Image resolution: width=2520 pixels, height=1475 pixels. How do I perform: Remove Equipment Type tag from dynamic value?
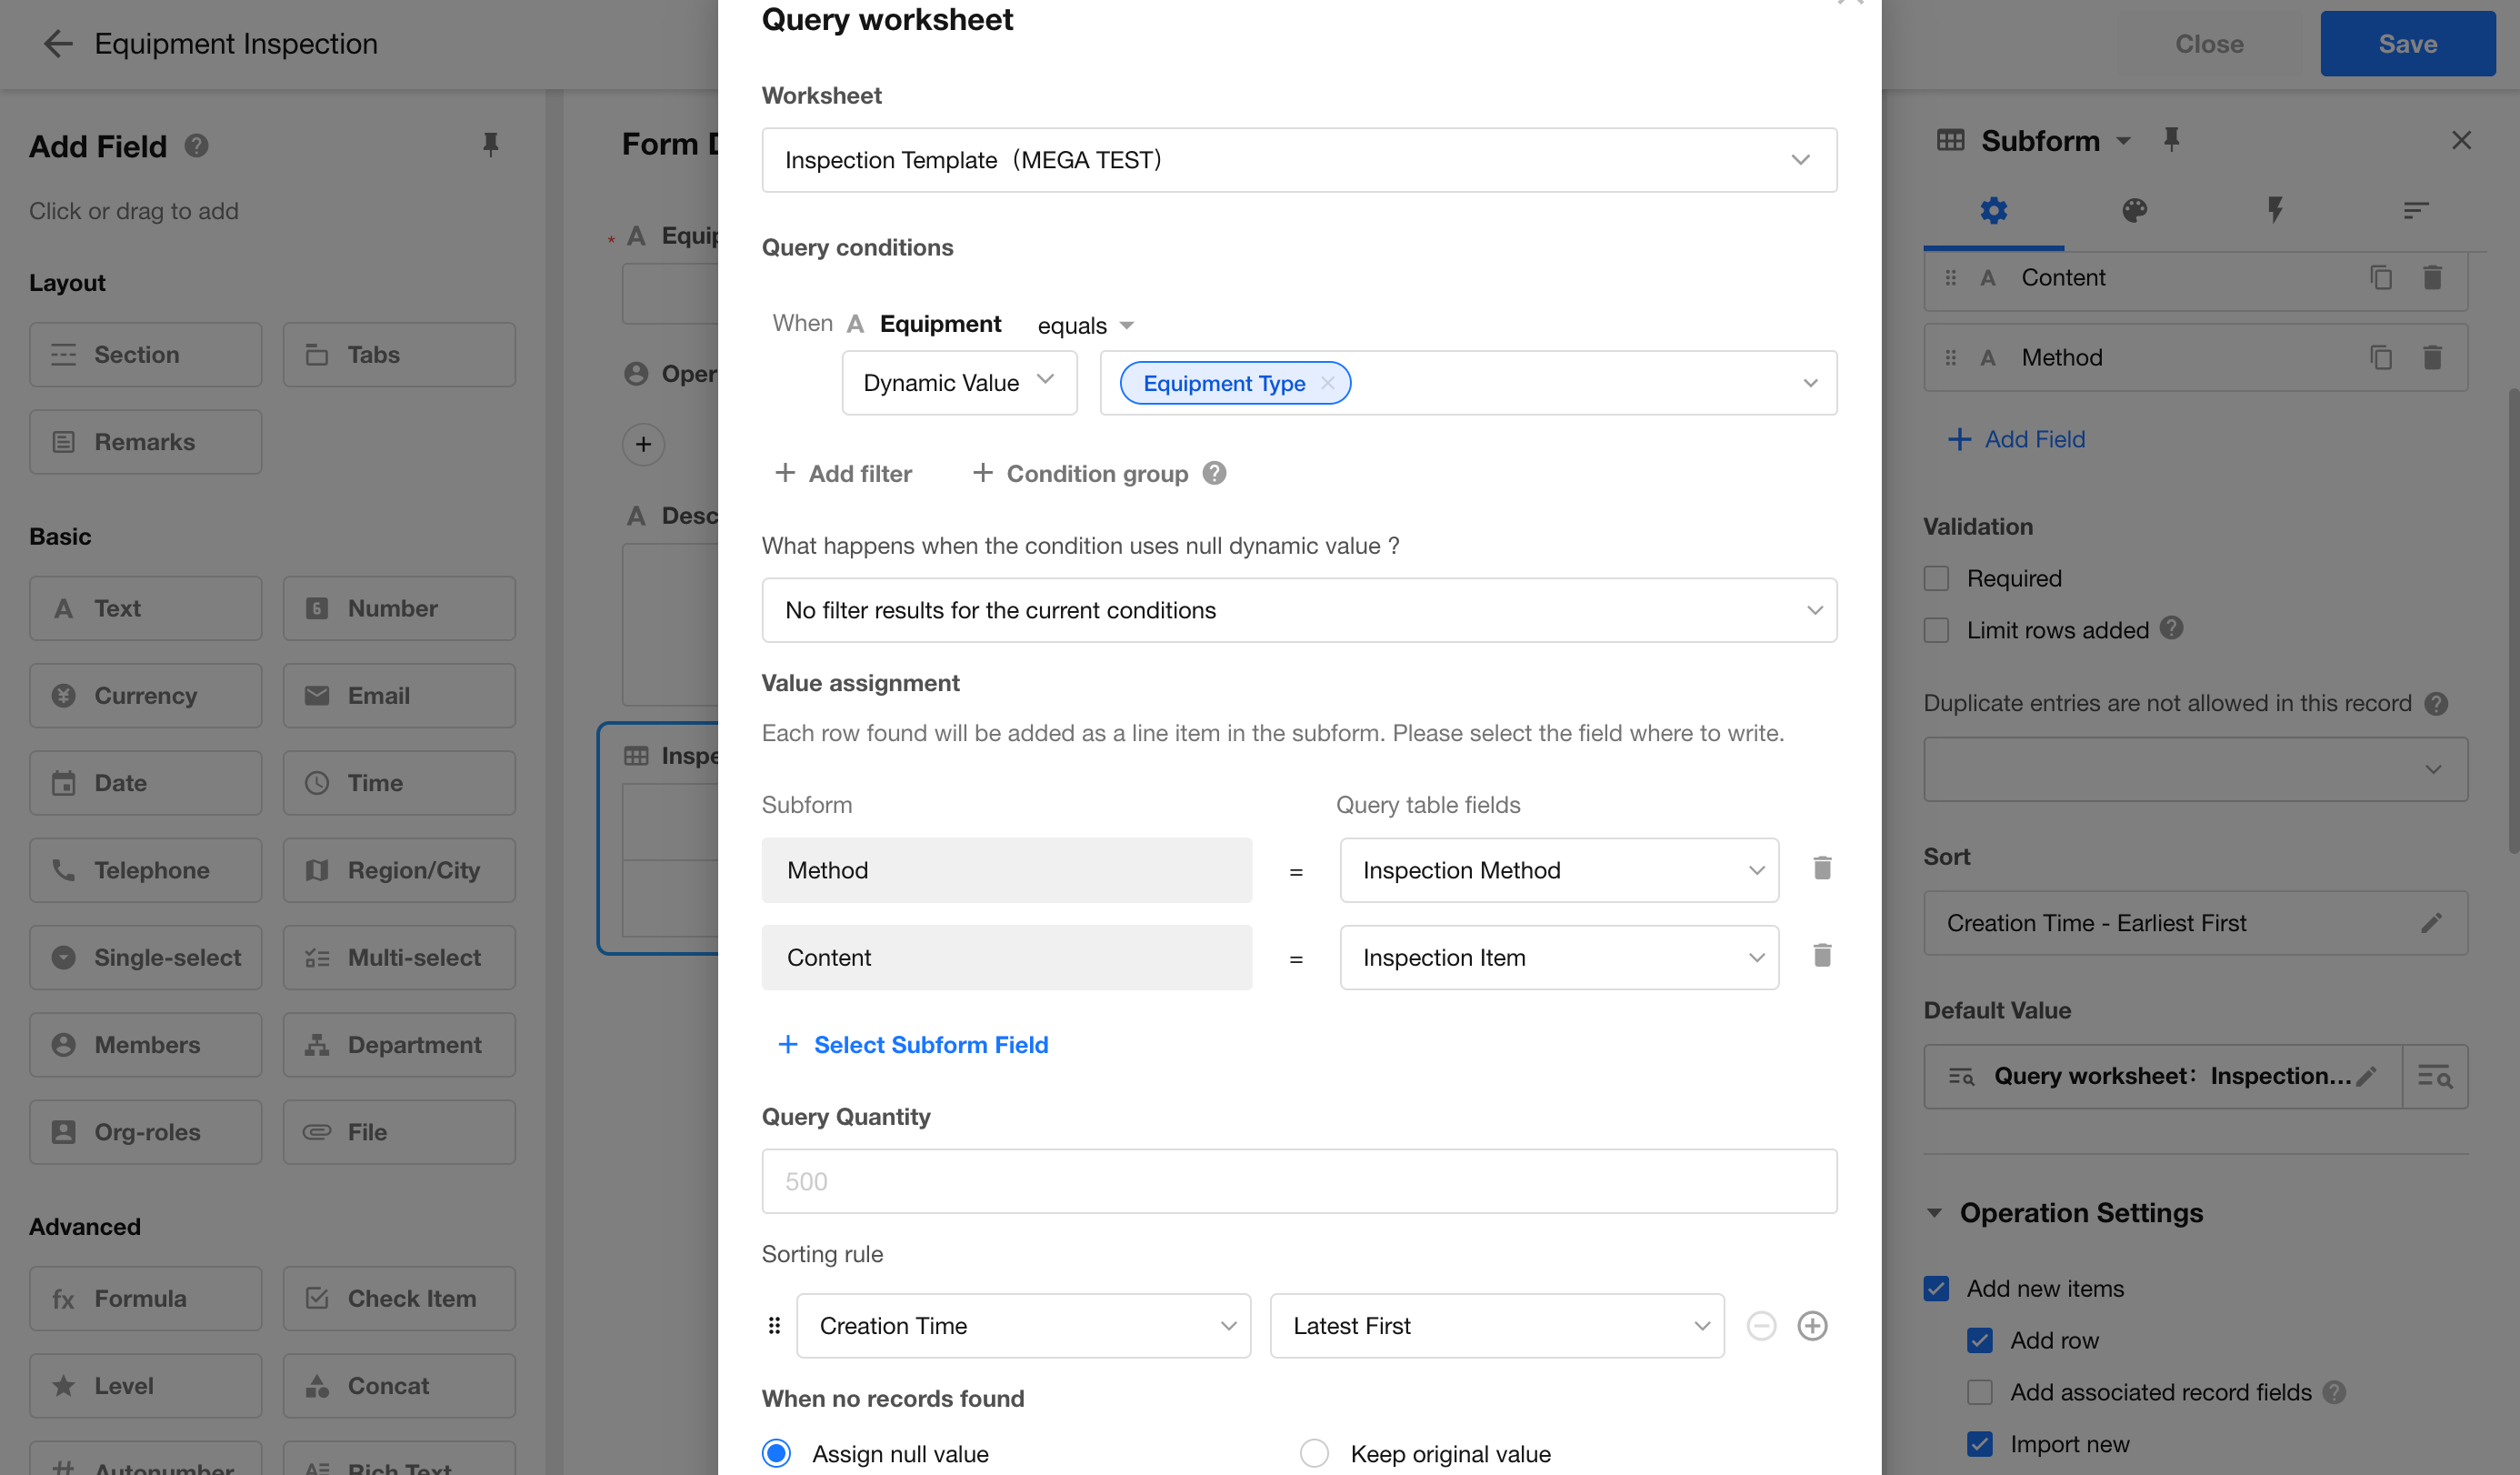click(x=1327, y=382)
